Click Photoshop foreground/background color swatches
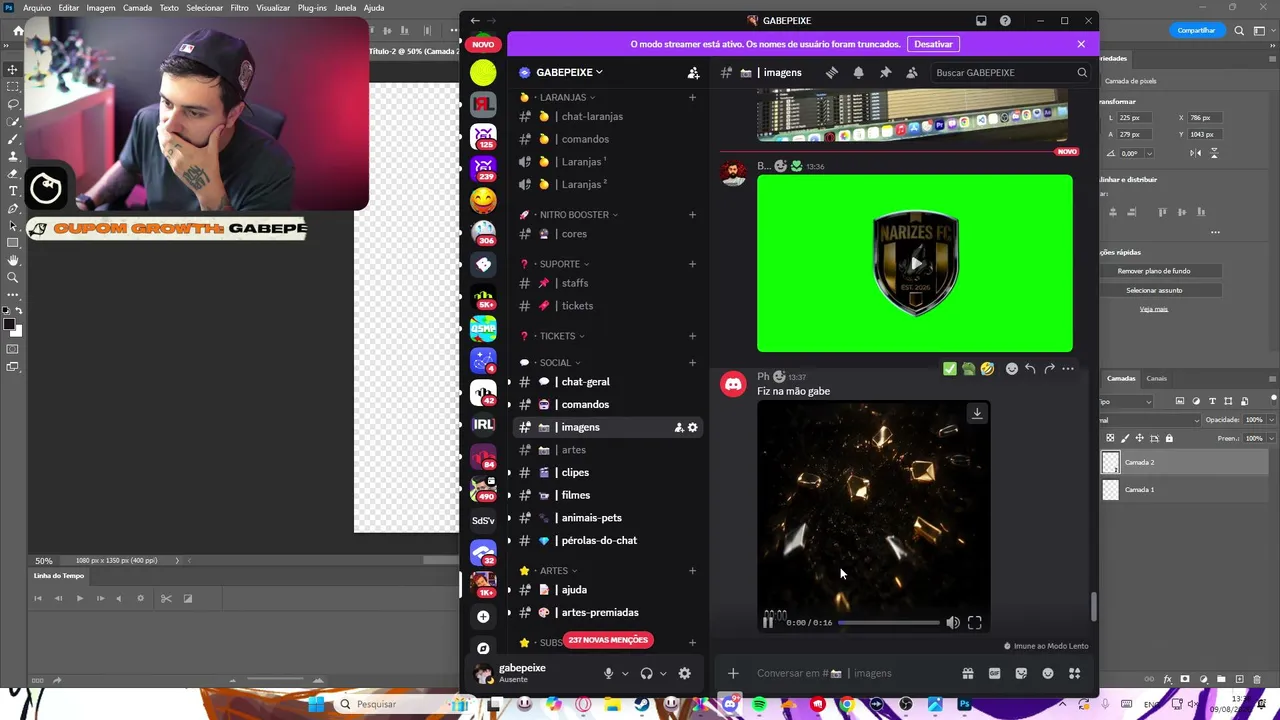The image size is (1280, 720). pos(11,327)
